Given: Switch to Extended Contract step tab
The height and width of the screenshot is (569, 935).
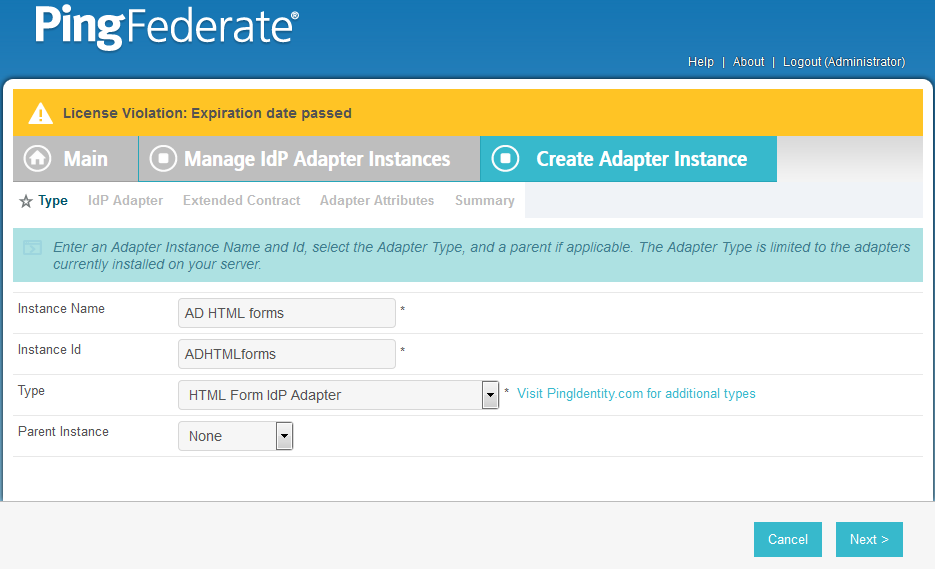Looking at the screenshot, I should coord(242,200).
